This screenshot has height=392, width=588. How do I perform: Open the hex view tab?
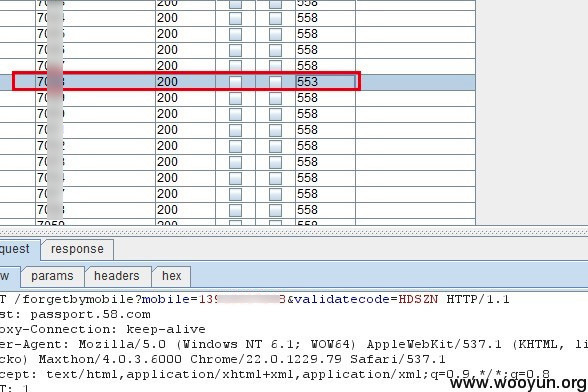click(x=171, y=276)
